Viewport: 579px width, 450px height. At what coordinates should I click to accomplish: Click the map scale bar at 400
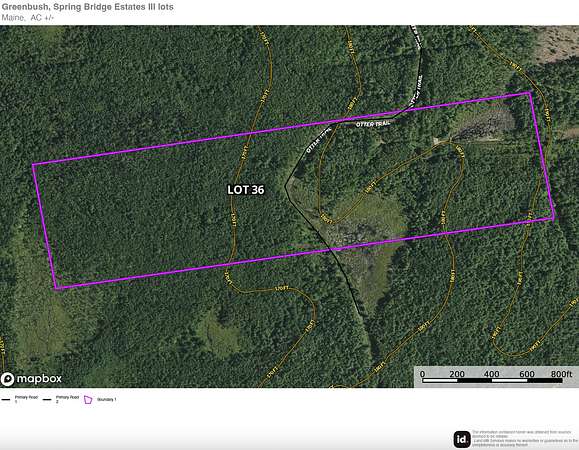491,374
